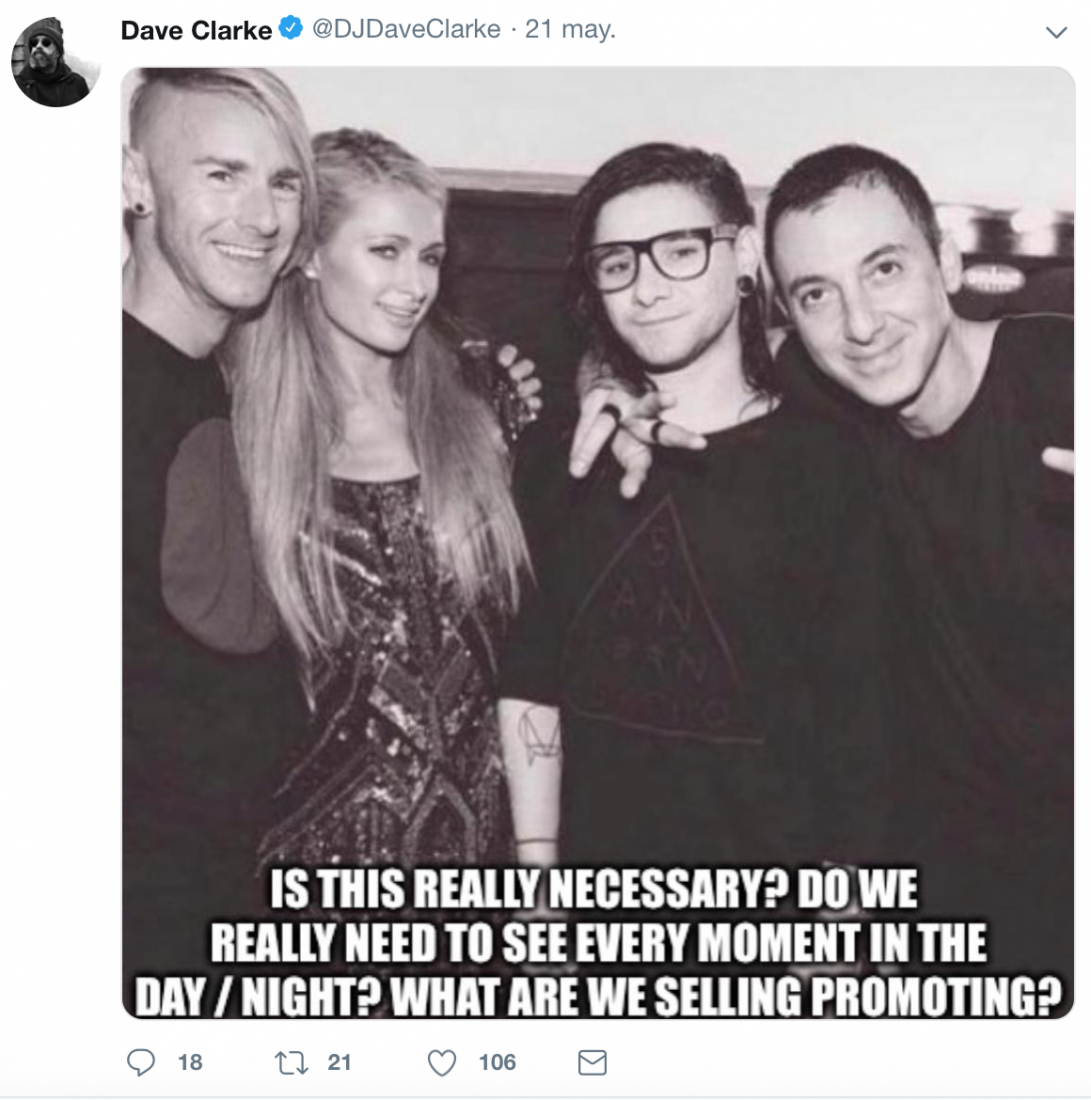Viewport: 1091px width, 1100px height.
Task: Click the like count 106
Action: (x=497, y=1062)
